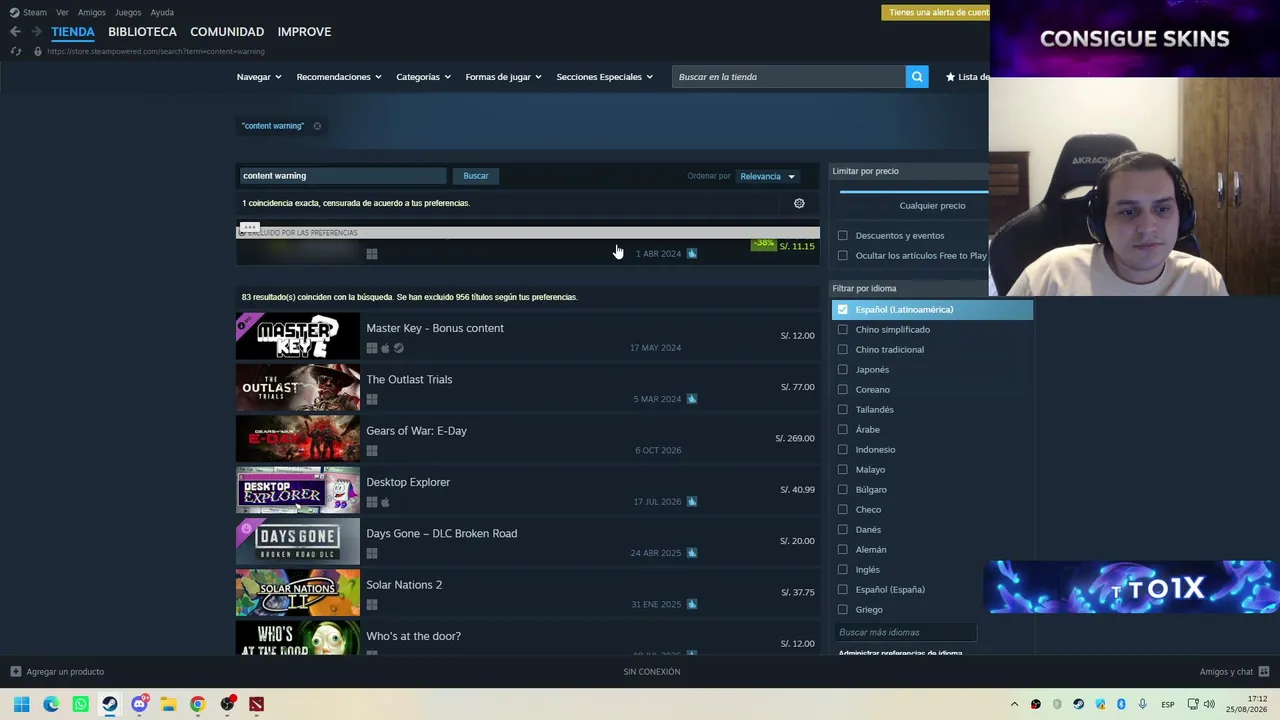The height and width of the screenshot is (720, 1280).
Task: Open the IMPROVE profile tab
Action: pyautogui.click(x=304, y=32)
